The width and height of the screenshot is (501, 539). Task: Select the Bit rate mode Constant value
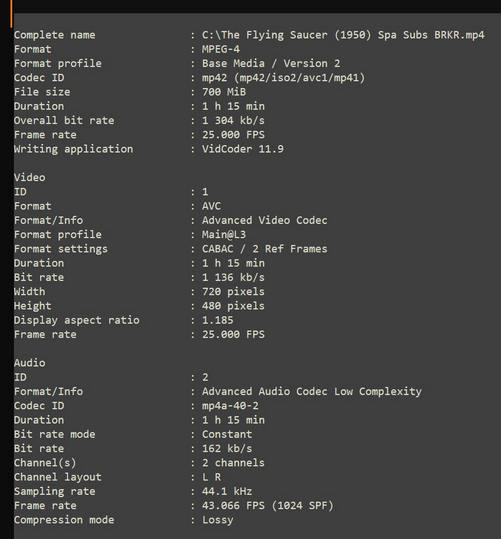click(227, 434)
